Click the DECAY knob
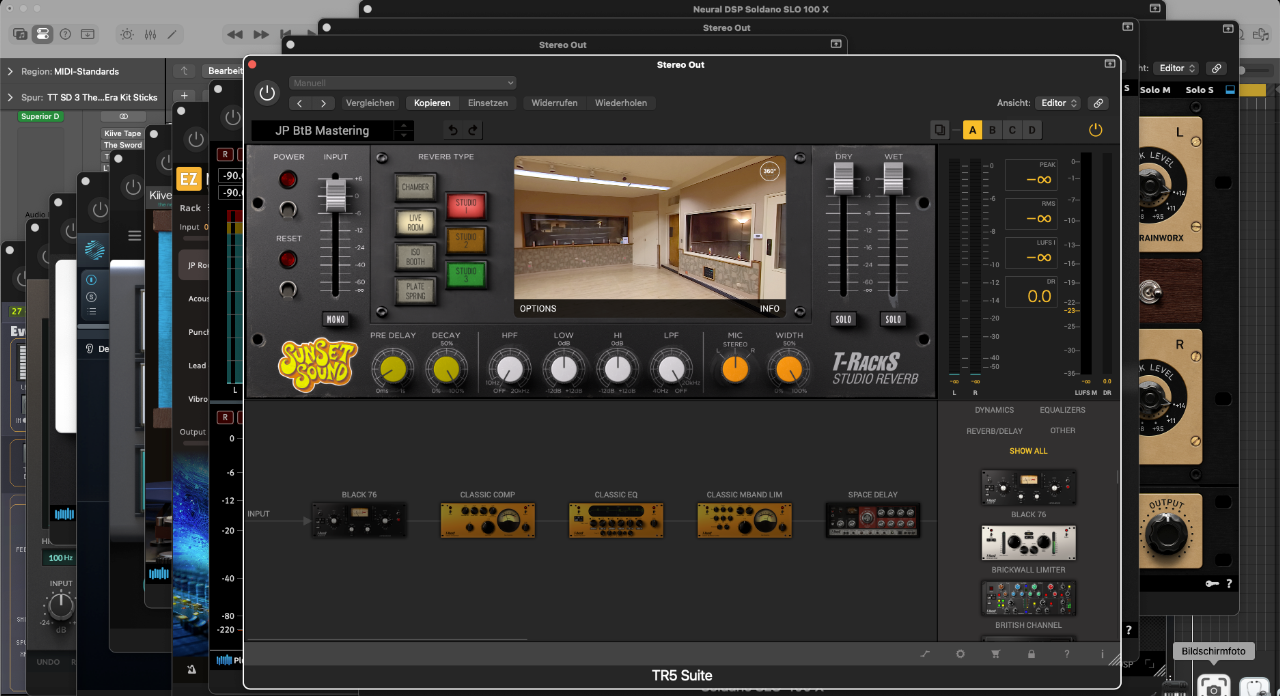This screenshot has height=696, width=1280. click(446, 370)
